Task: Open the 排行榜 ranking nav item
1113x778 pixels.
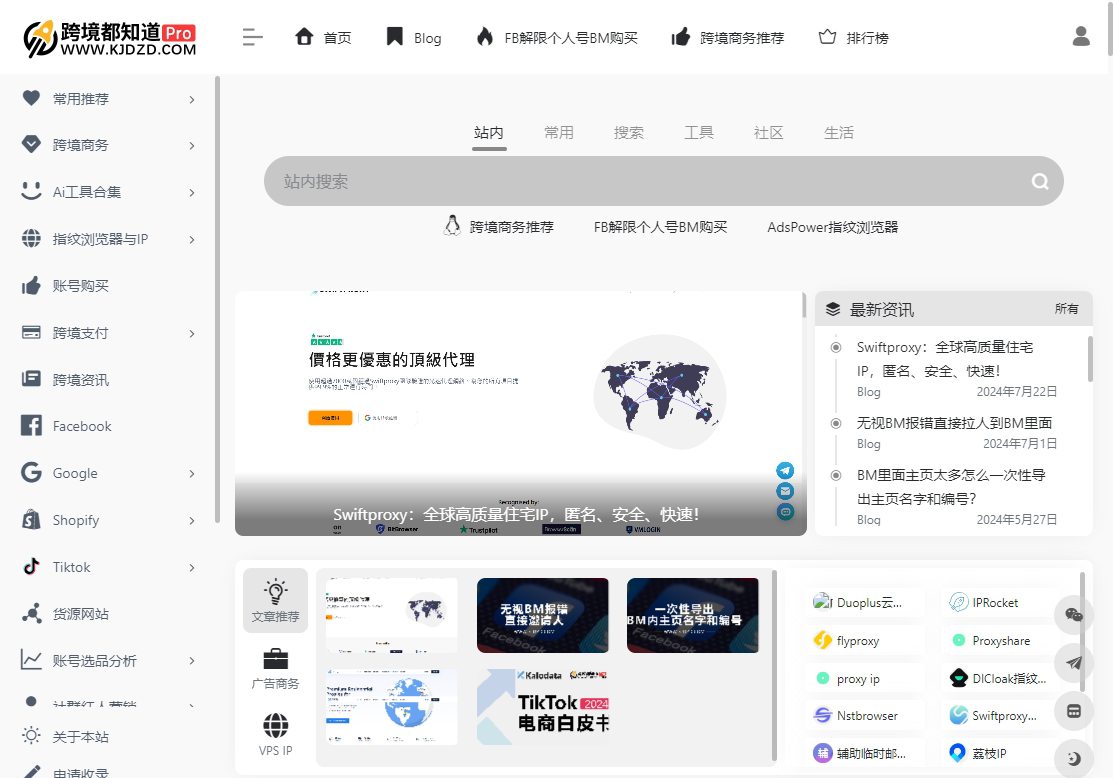Action: (853, 38)
